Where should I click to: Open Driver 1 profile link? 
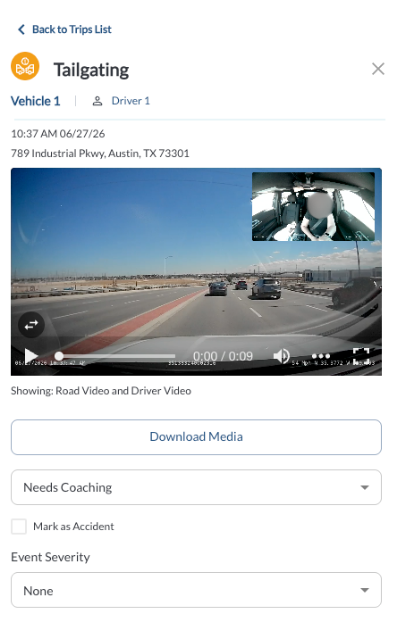click(x=131, y=101)
